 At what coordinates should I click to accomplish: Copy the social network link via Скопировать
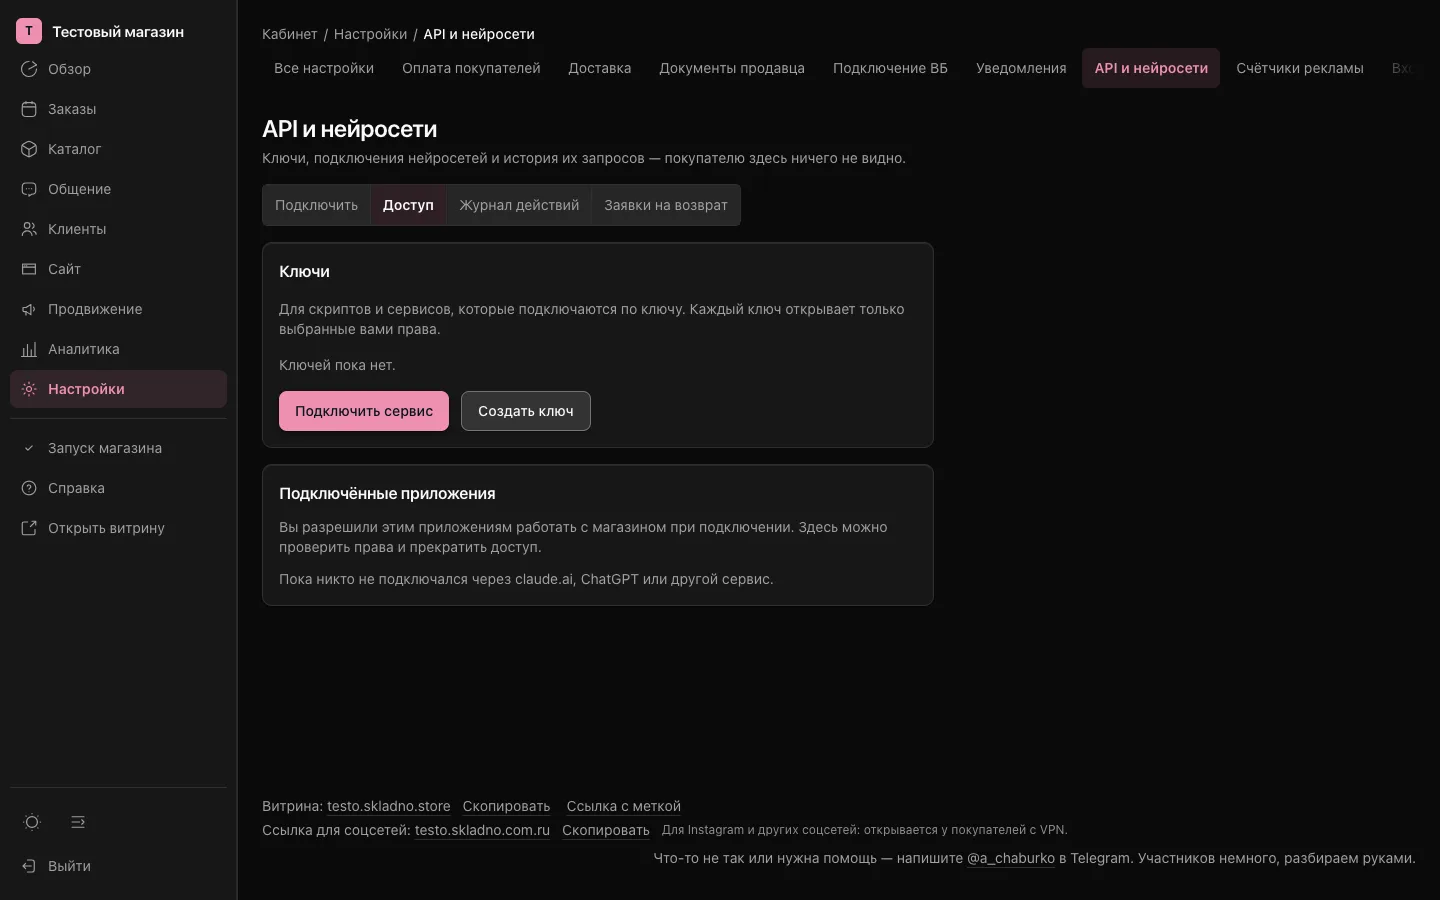click(606, 830)
